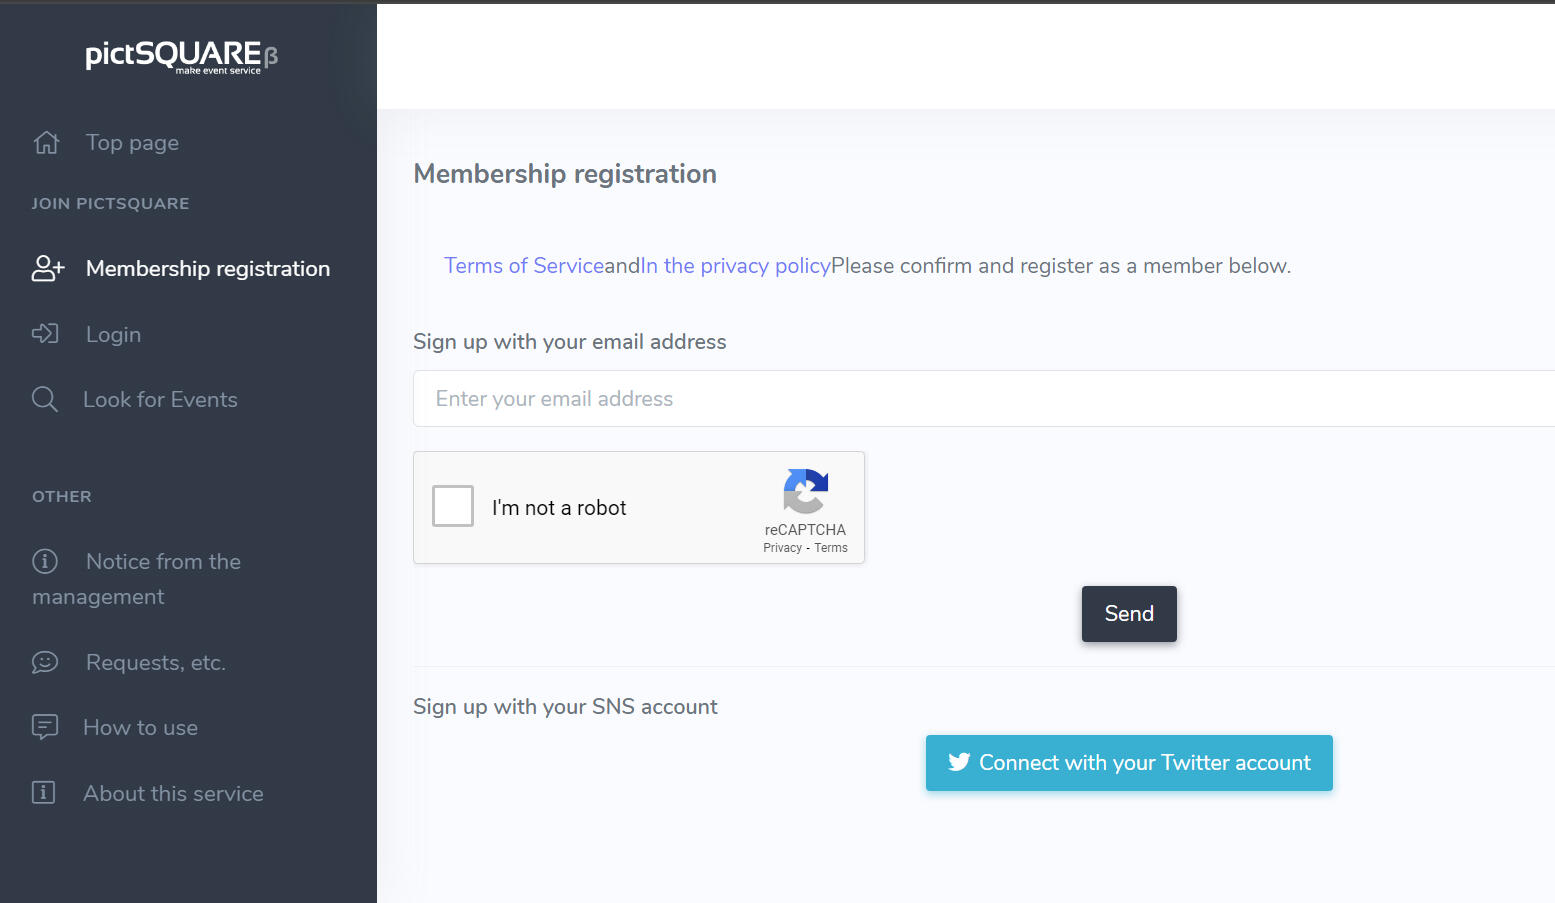This screenshot has width=1555, height=903.
Task: Click the info box icon for About
Action: 44,793
